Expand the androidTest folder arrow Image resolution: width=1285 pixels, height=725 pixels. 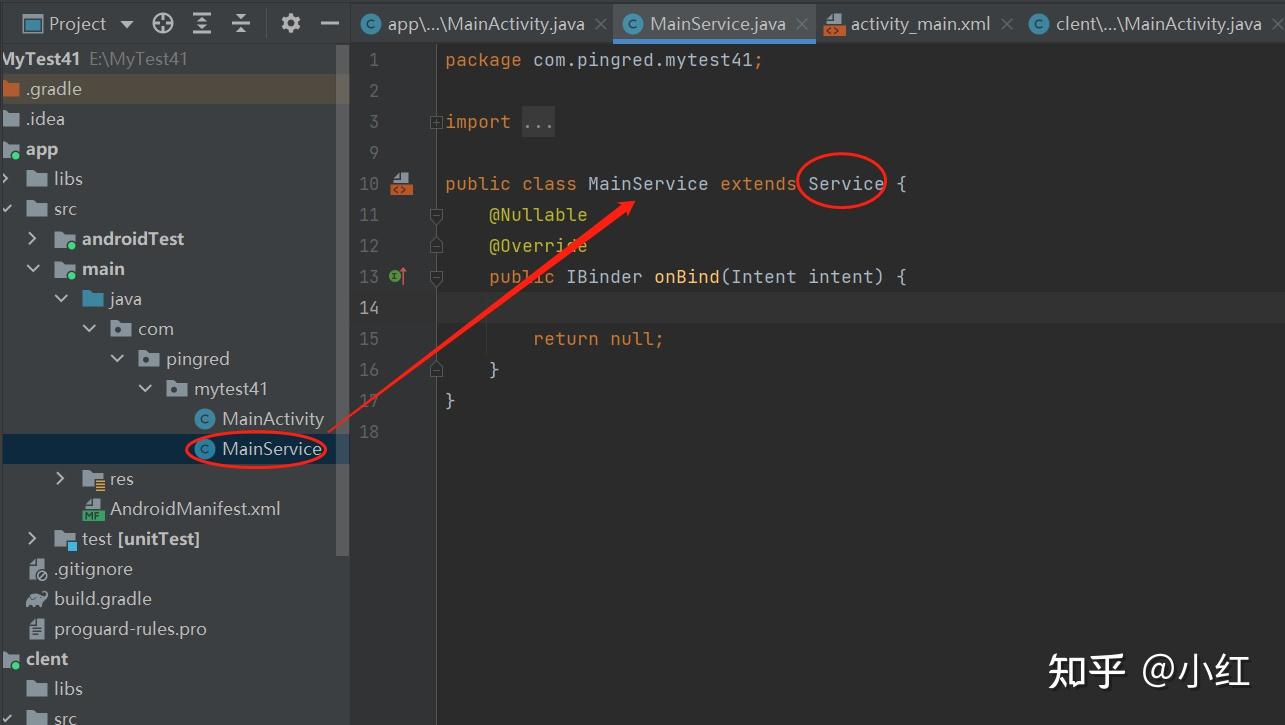(33, 239)
